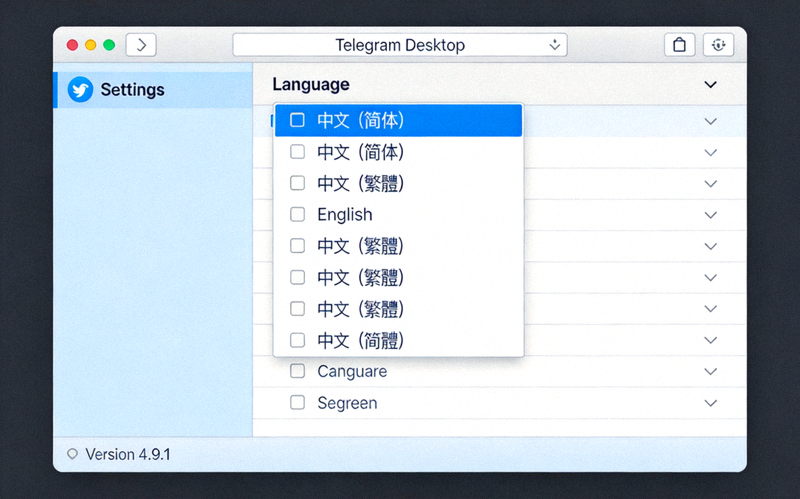Click the Settings label in the sidebar

[132, 90]
